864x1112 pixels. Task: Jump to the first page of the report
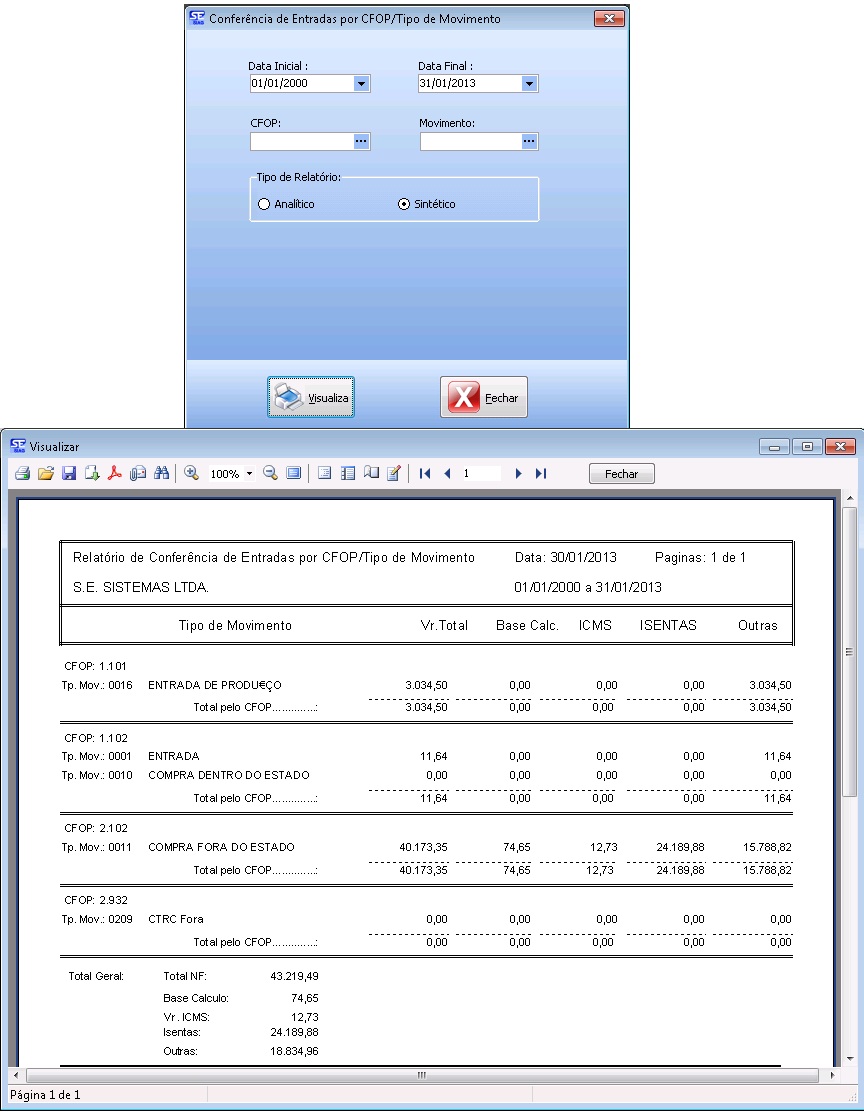(x=425, y=474)
